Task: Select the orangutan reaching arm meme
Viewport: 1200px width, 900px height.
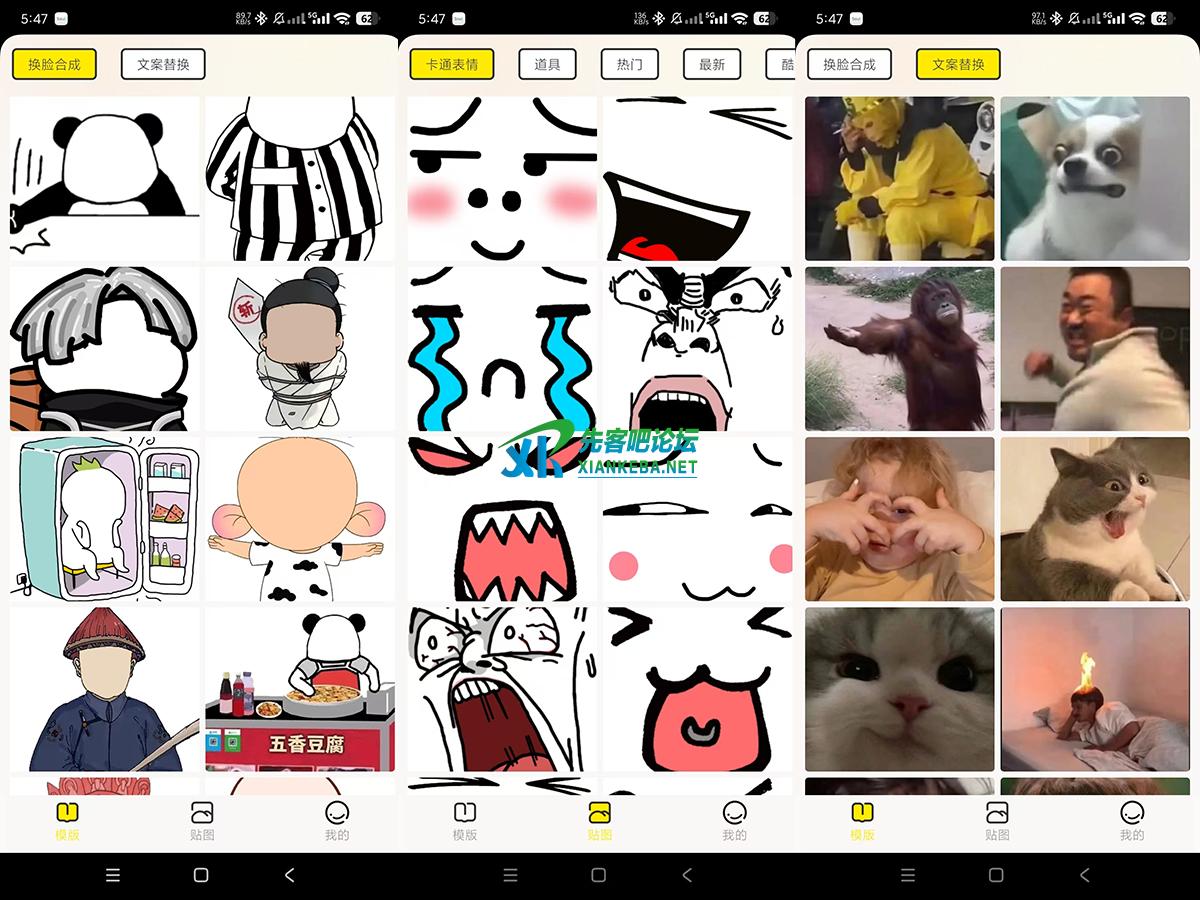Action: tap(899, 348)
